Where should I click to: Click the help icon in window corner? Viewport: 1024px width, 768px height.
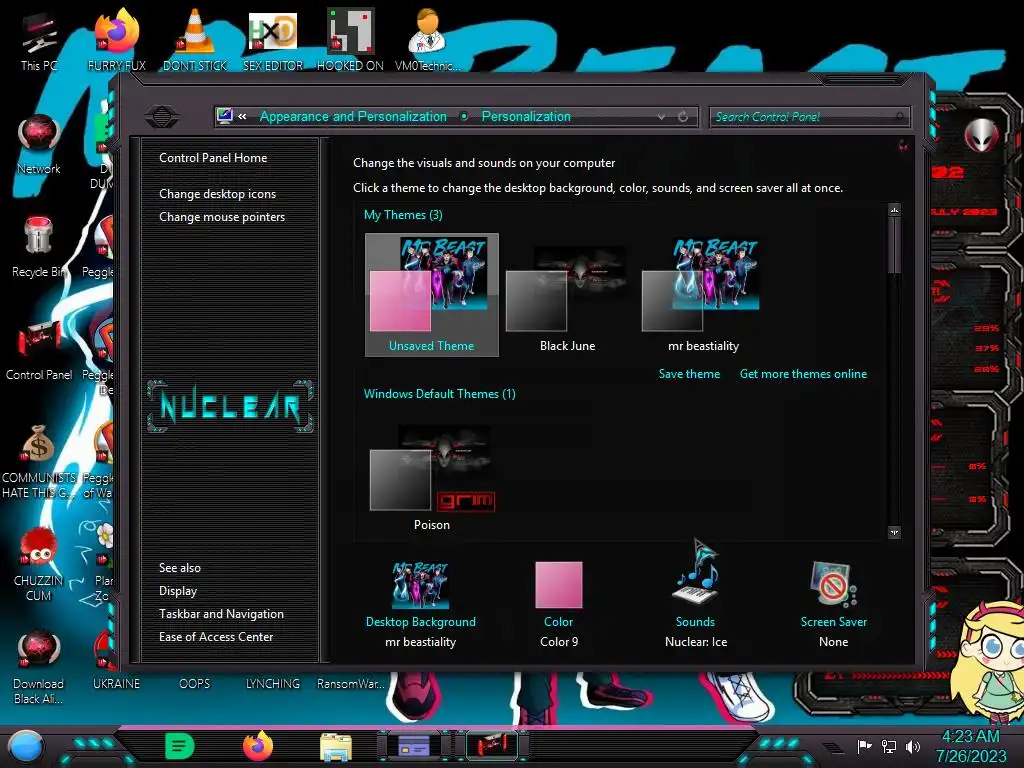tap(903, 145)
